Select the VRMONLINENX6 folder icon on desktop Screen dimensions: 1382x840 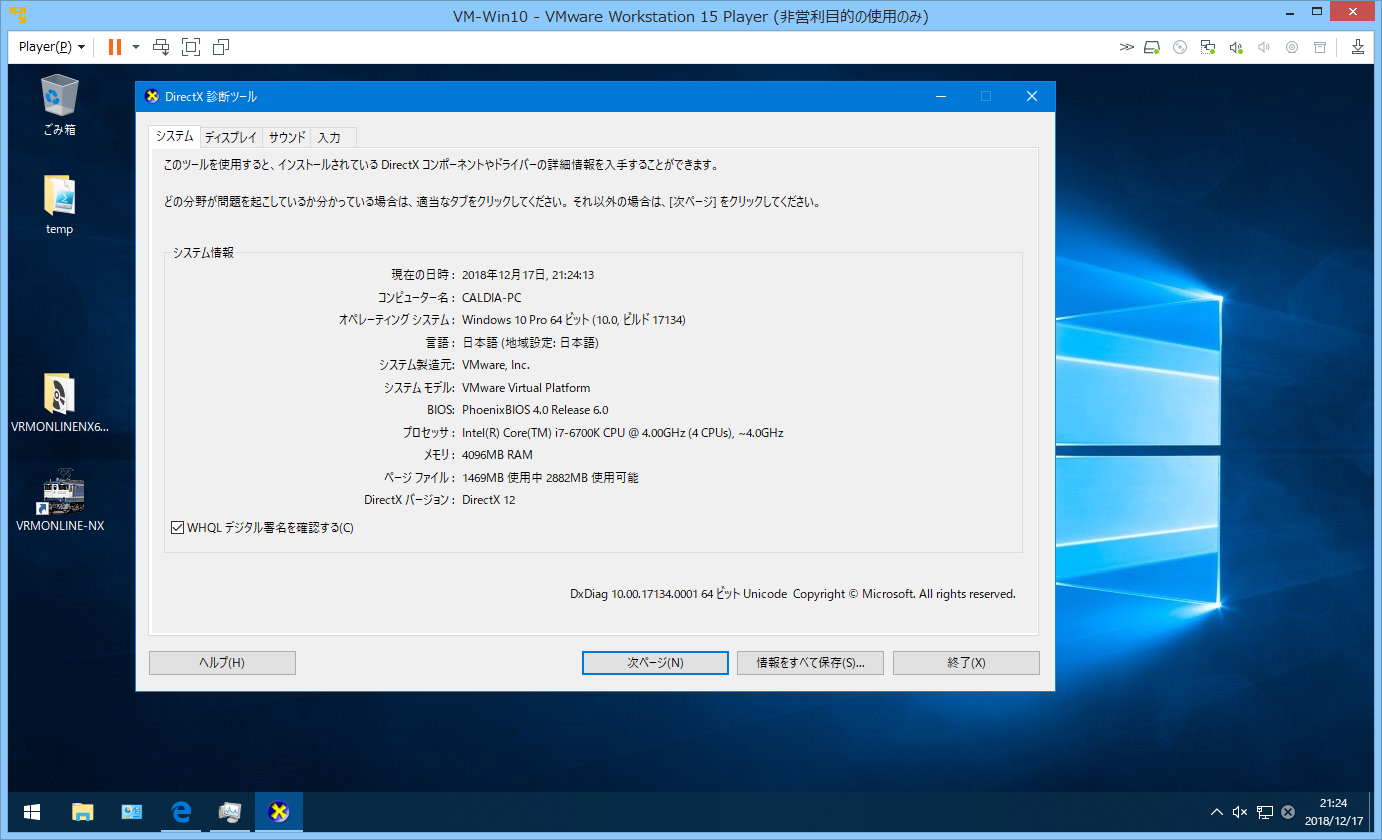(60, 403)
